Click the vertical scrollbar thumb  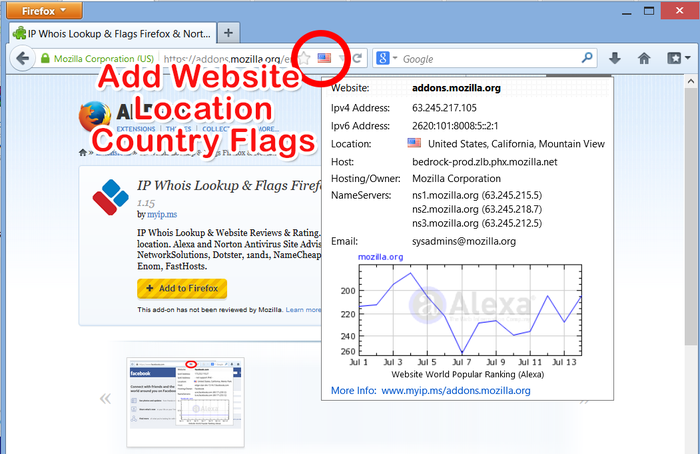pos(691,216)
